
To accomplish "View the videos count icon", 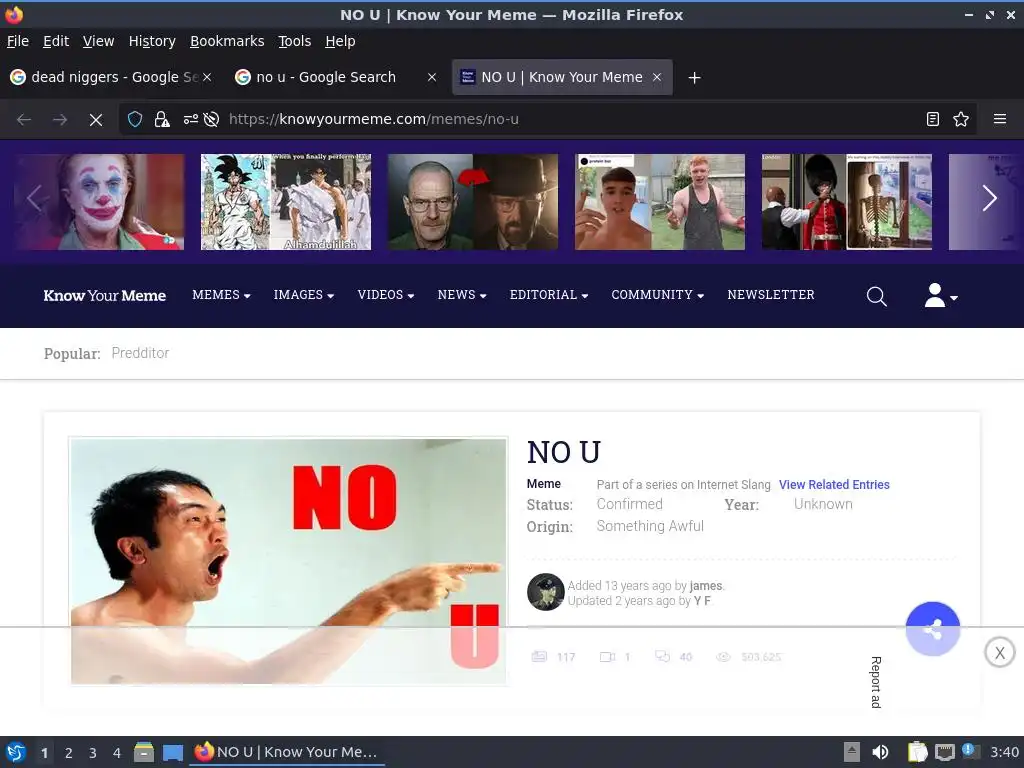I will [607, 656].
